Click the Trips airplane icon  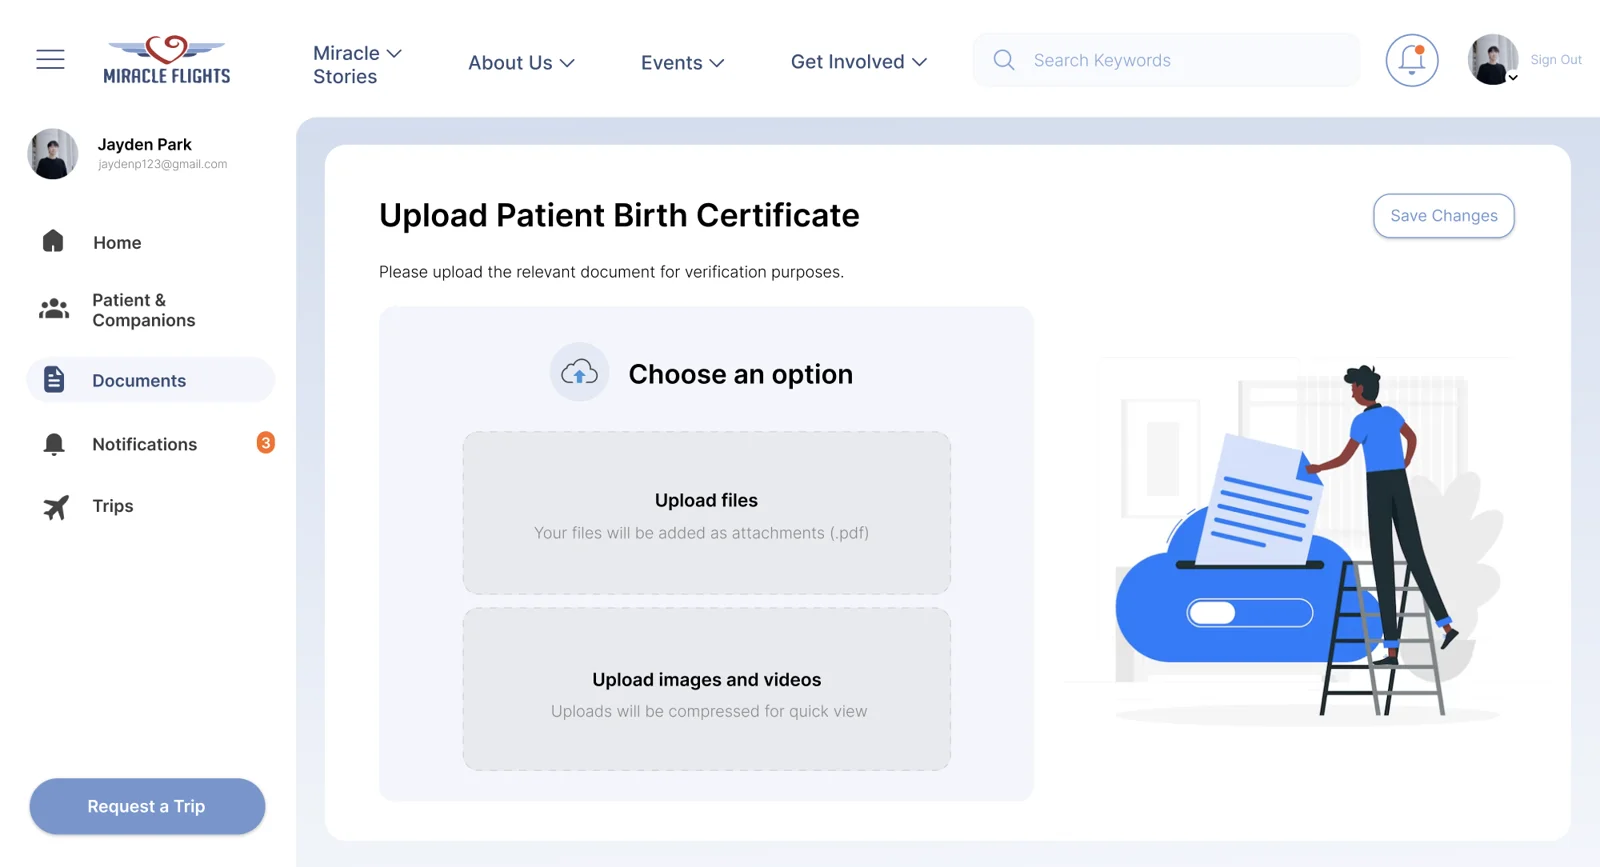click(56, 507)
